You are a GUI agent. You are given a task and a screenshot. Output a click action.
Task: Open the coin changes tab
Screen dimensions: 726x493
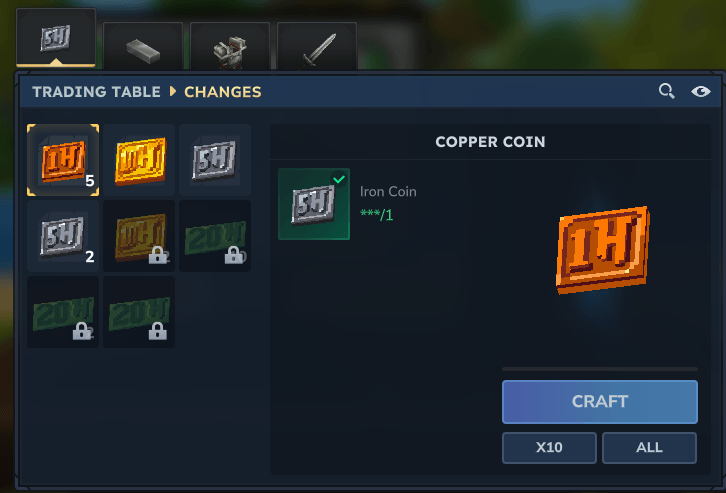(56, 38)
